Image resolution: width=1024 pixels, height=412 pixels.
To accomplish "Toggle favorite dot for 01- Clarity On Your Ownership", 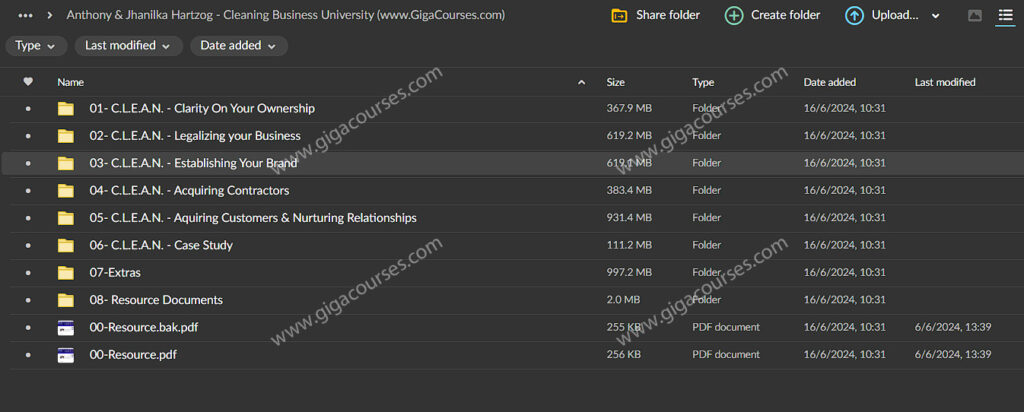I will point(28,109).
